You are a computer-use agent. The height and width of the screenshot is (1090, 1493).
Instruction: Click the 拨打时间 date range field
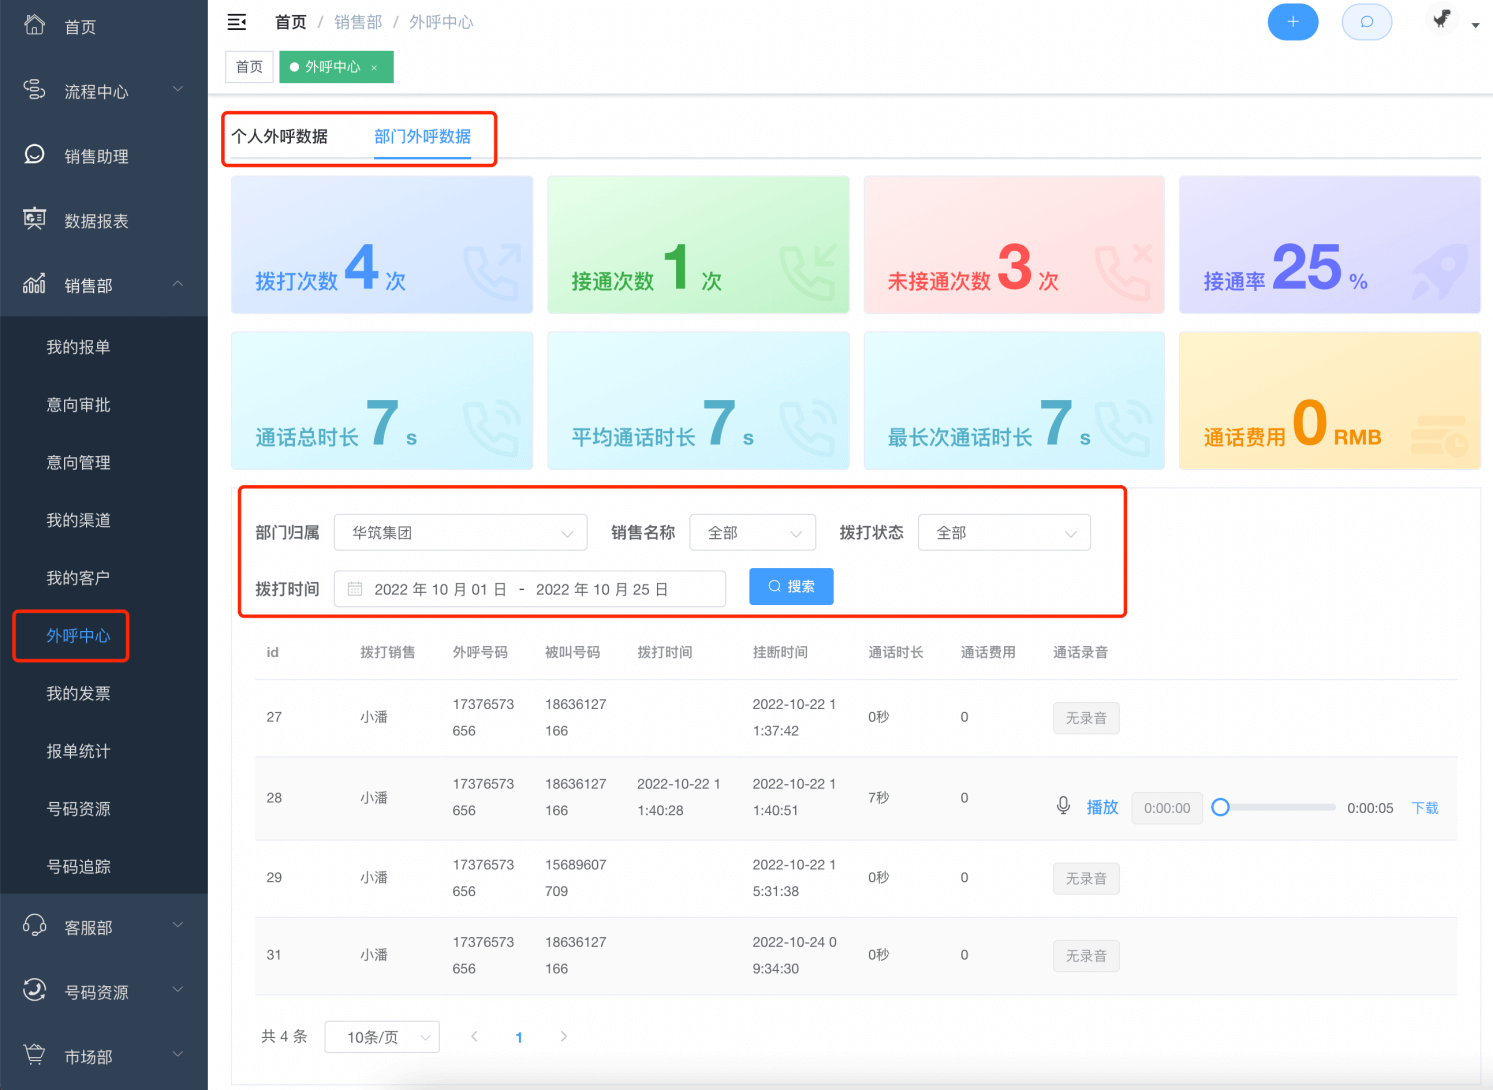pos(530,589)
